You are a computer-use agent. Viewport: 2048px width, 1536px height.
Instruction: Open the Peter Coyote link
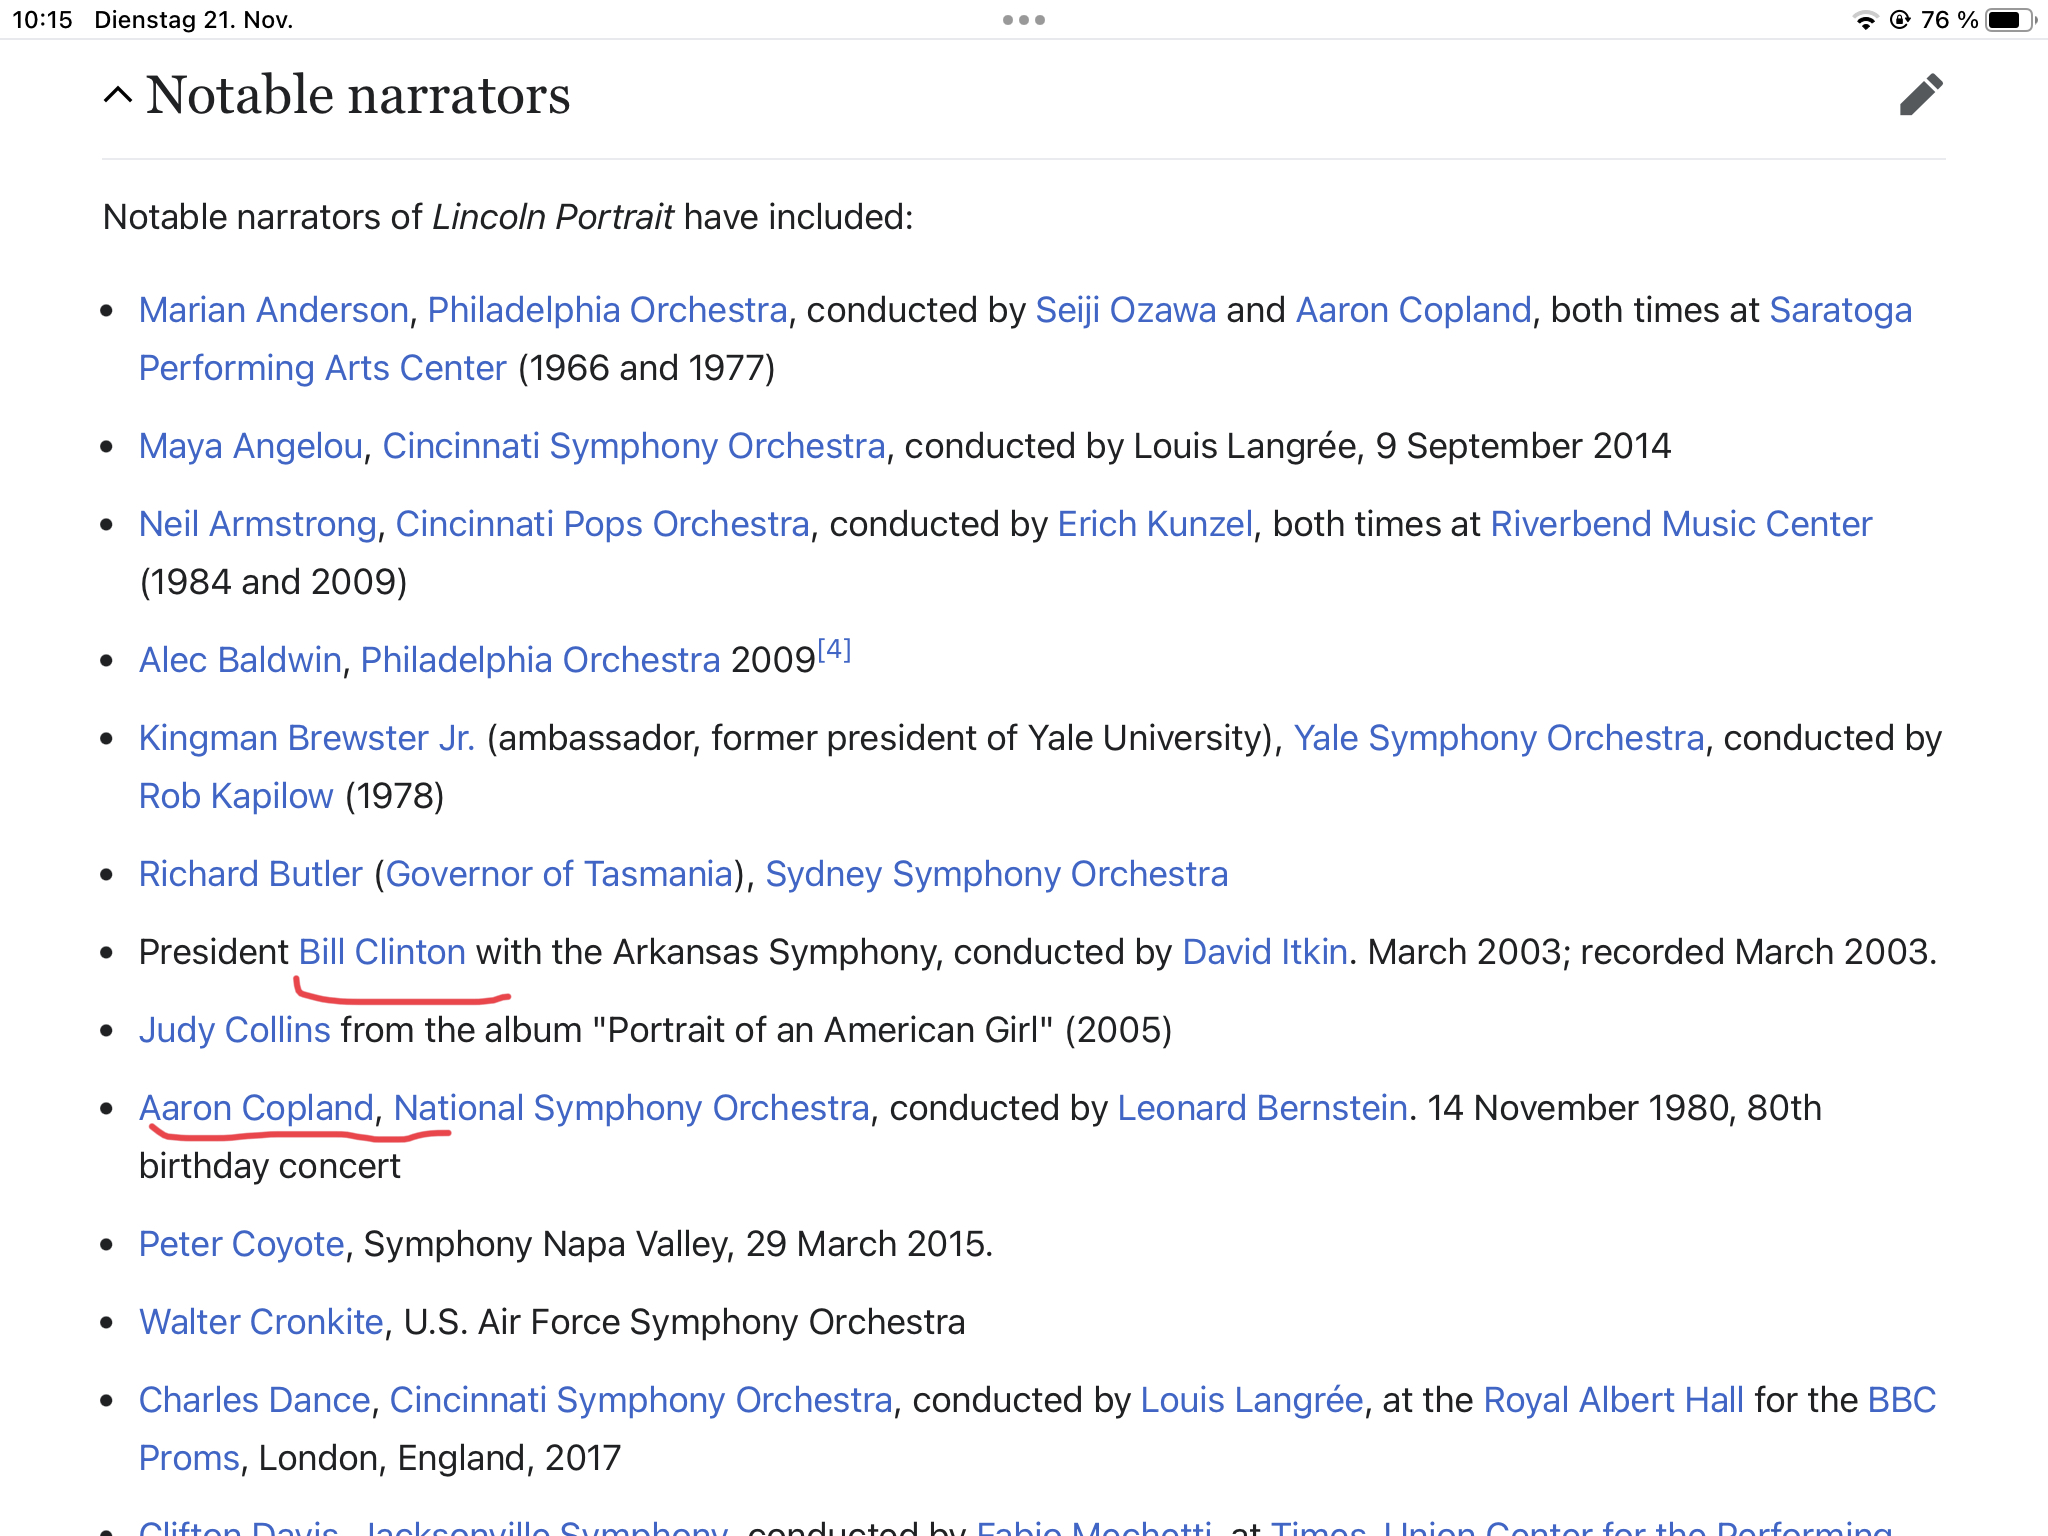[x=241, y=1244]
